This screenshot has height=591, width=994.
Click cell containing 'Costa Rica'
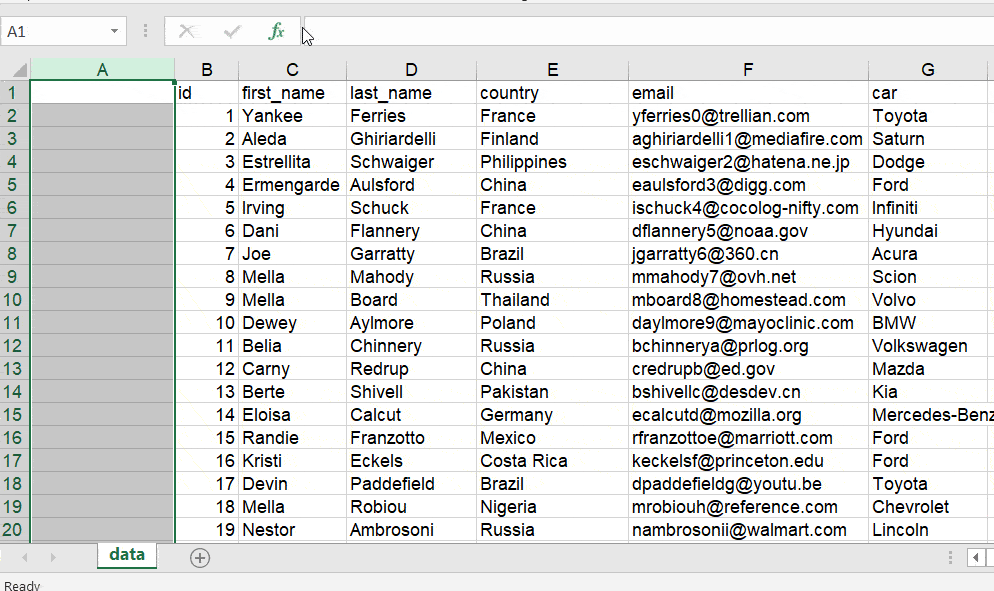coord(553,460)
